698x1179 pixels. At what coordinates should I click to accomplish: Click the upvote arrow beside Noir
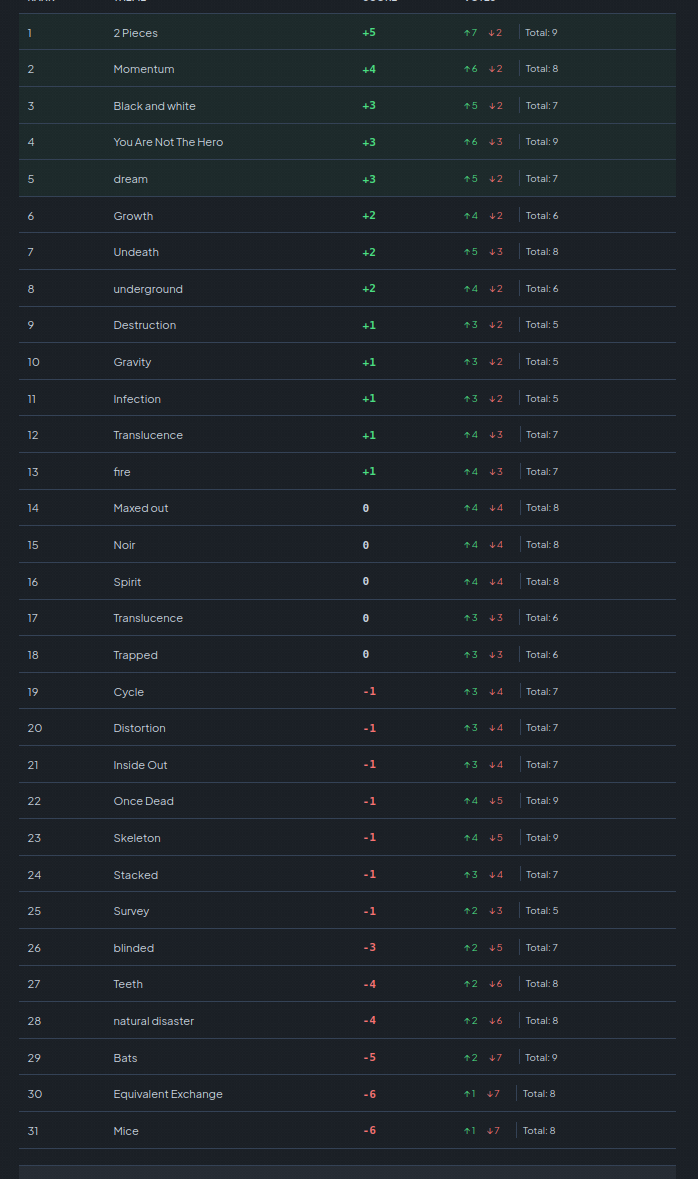[x=467, y=545]
